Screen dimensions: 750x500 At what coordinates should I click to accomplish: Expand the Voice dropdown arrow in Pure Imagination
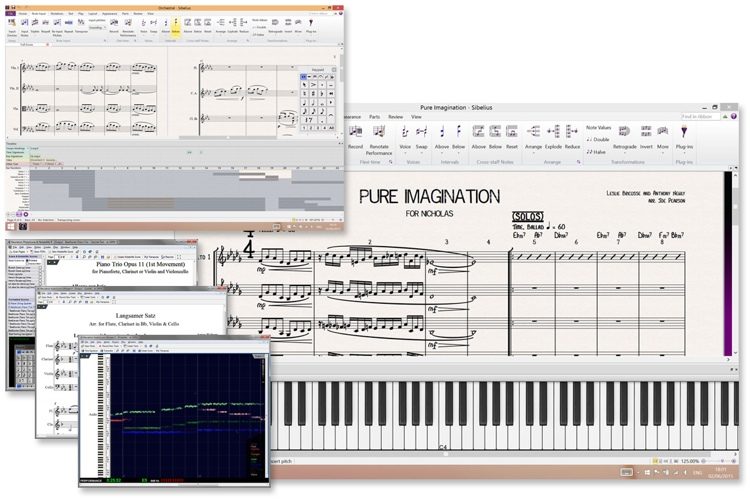[405, 153]
